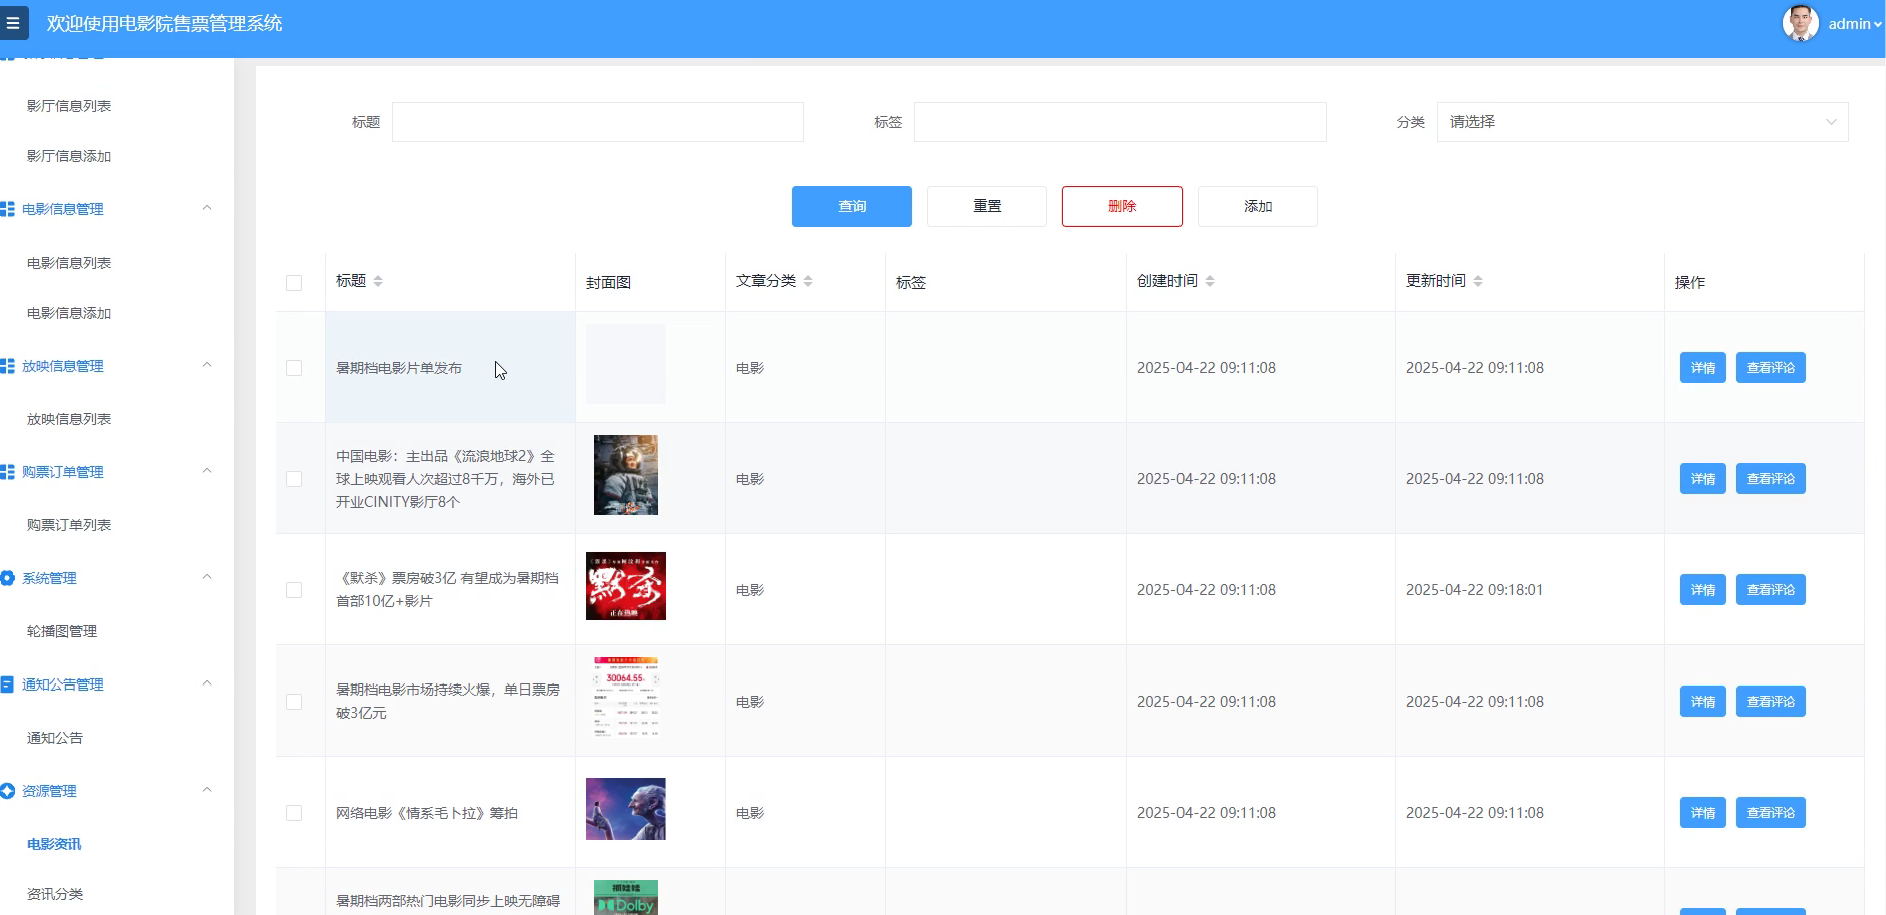Click the 30064.55 box office chart thumbnail

click(x=626, y=697)
